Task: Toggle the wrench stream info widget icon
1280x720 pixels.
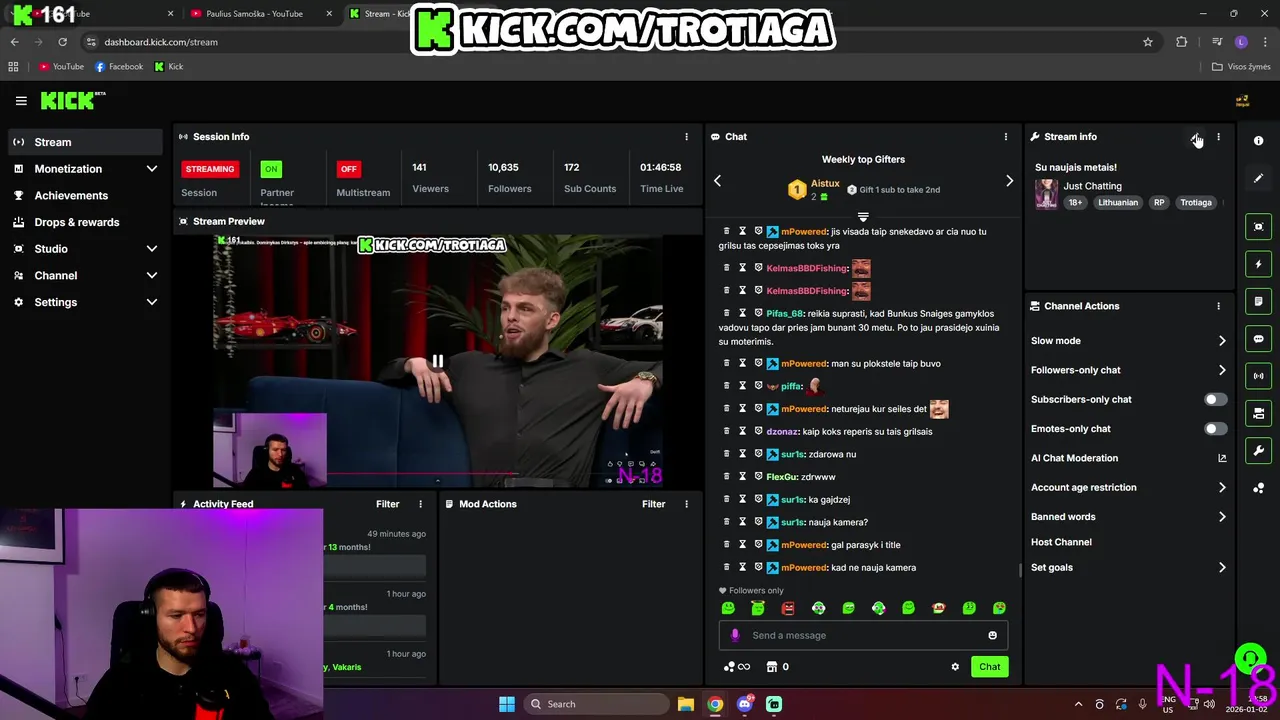Action: pyautogui.click(x=1259, y=450)
